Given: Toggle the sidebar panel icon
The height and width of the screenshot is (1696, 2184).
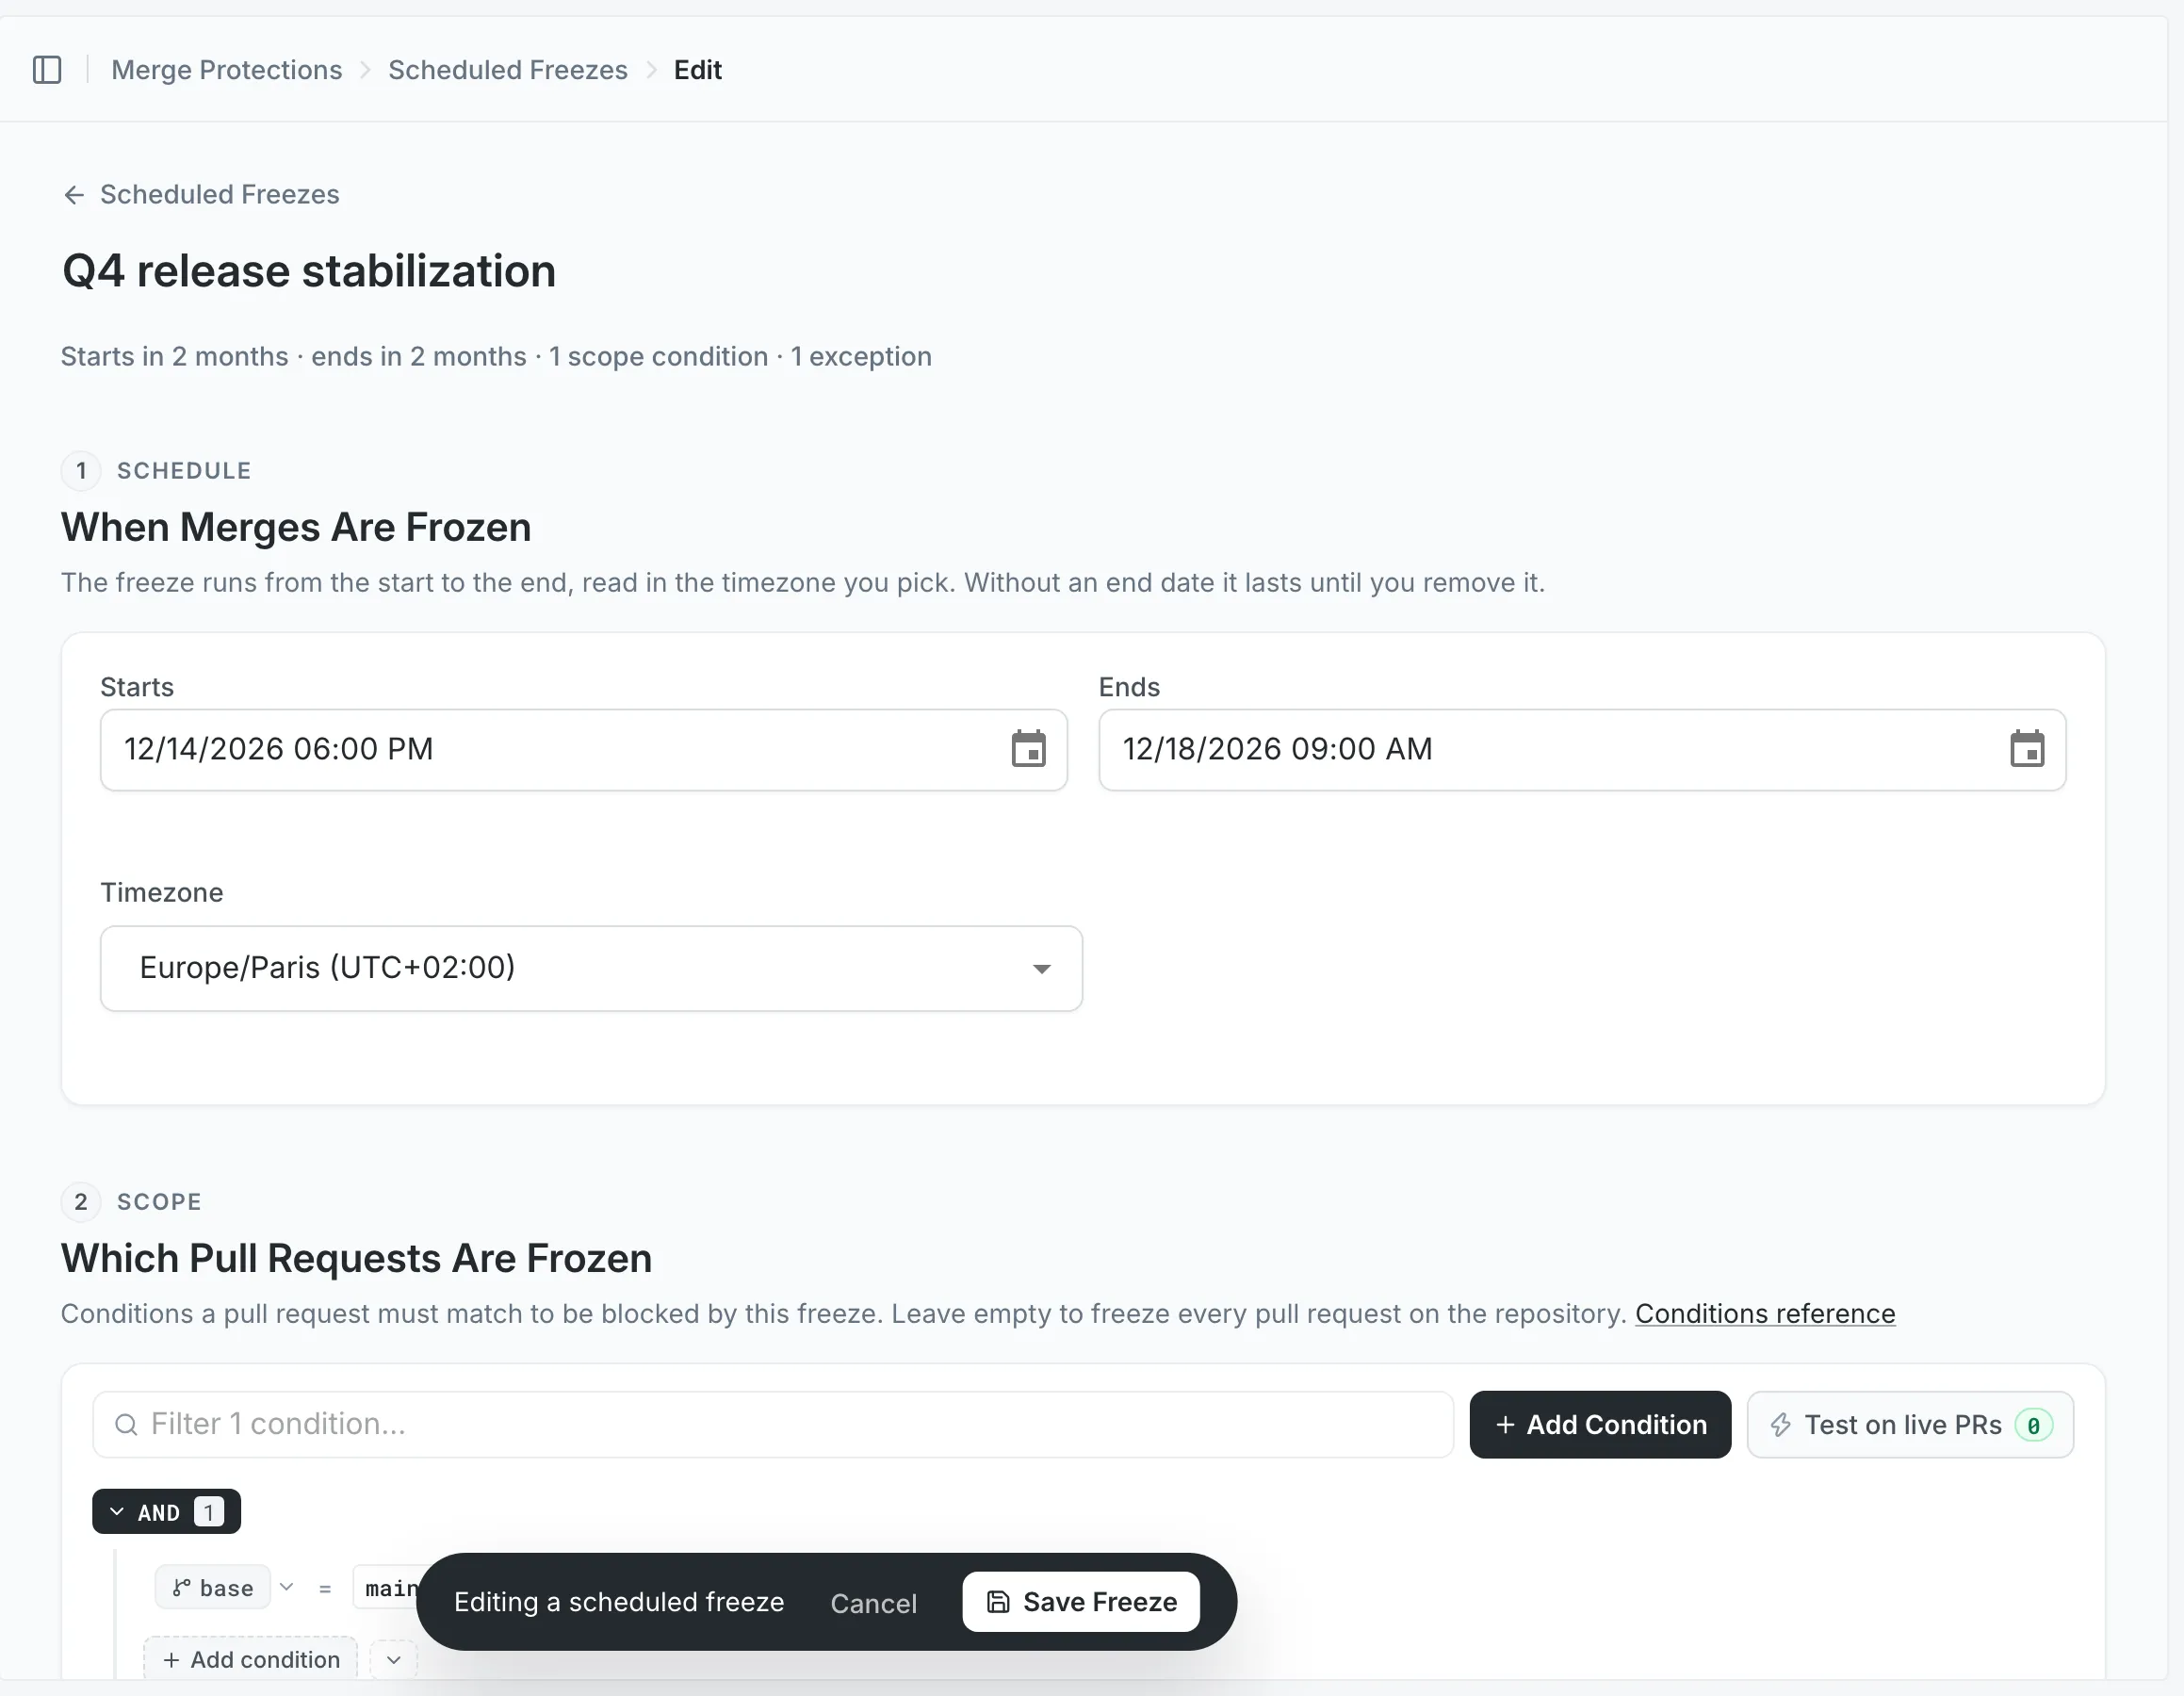Looking at the screenshot, I should click(47, 70).
